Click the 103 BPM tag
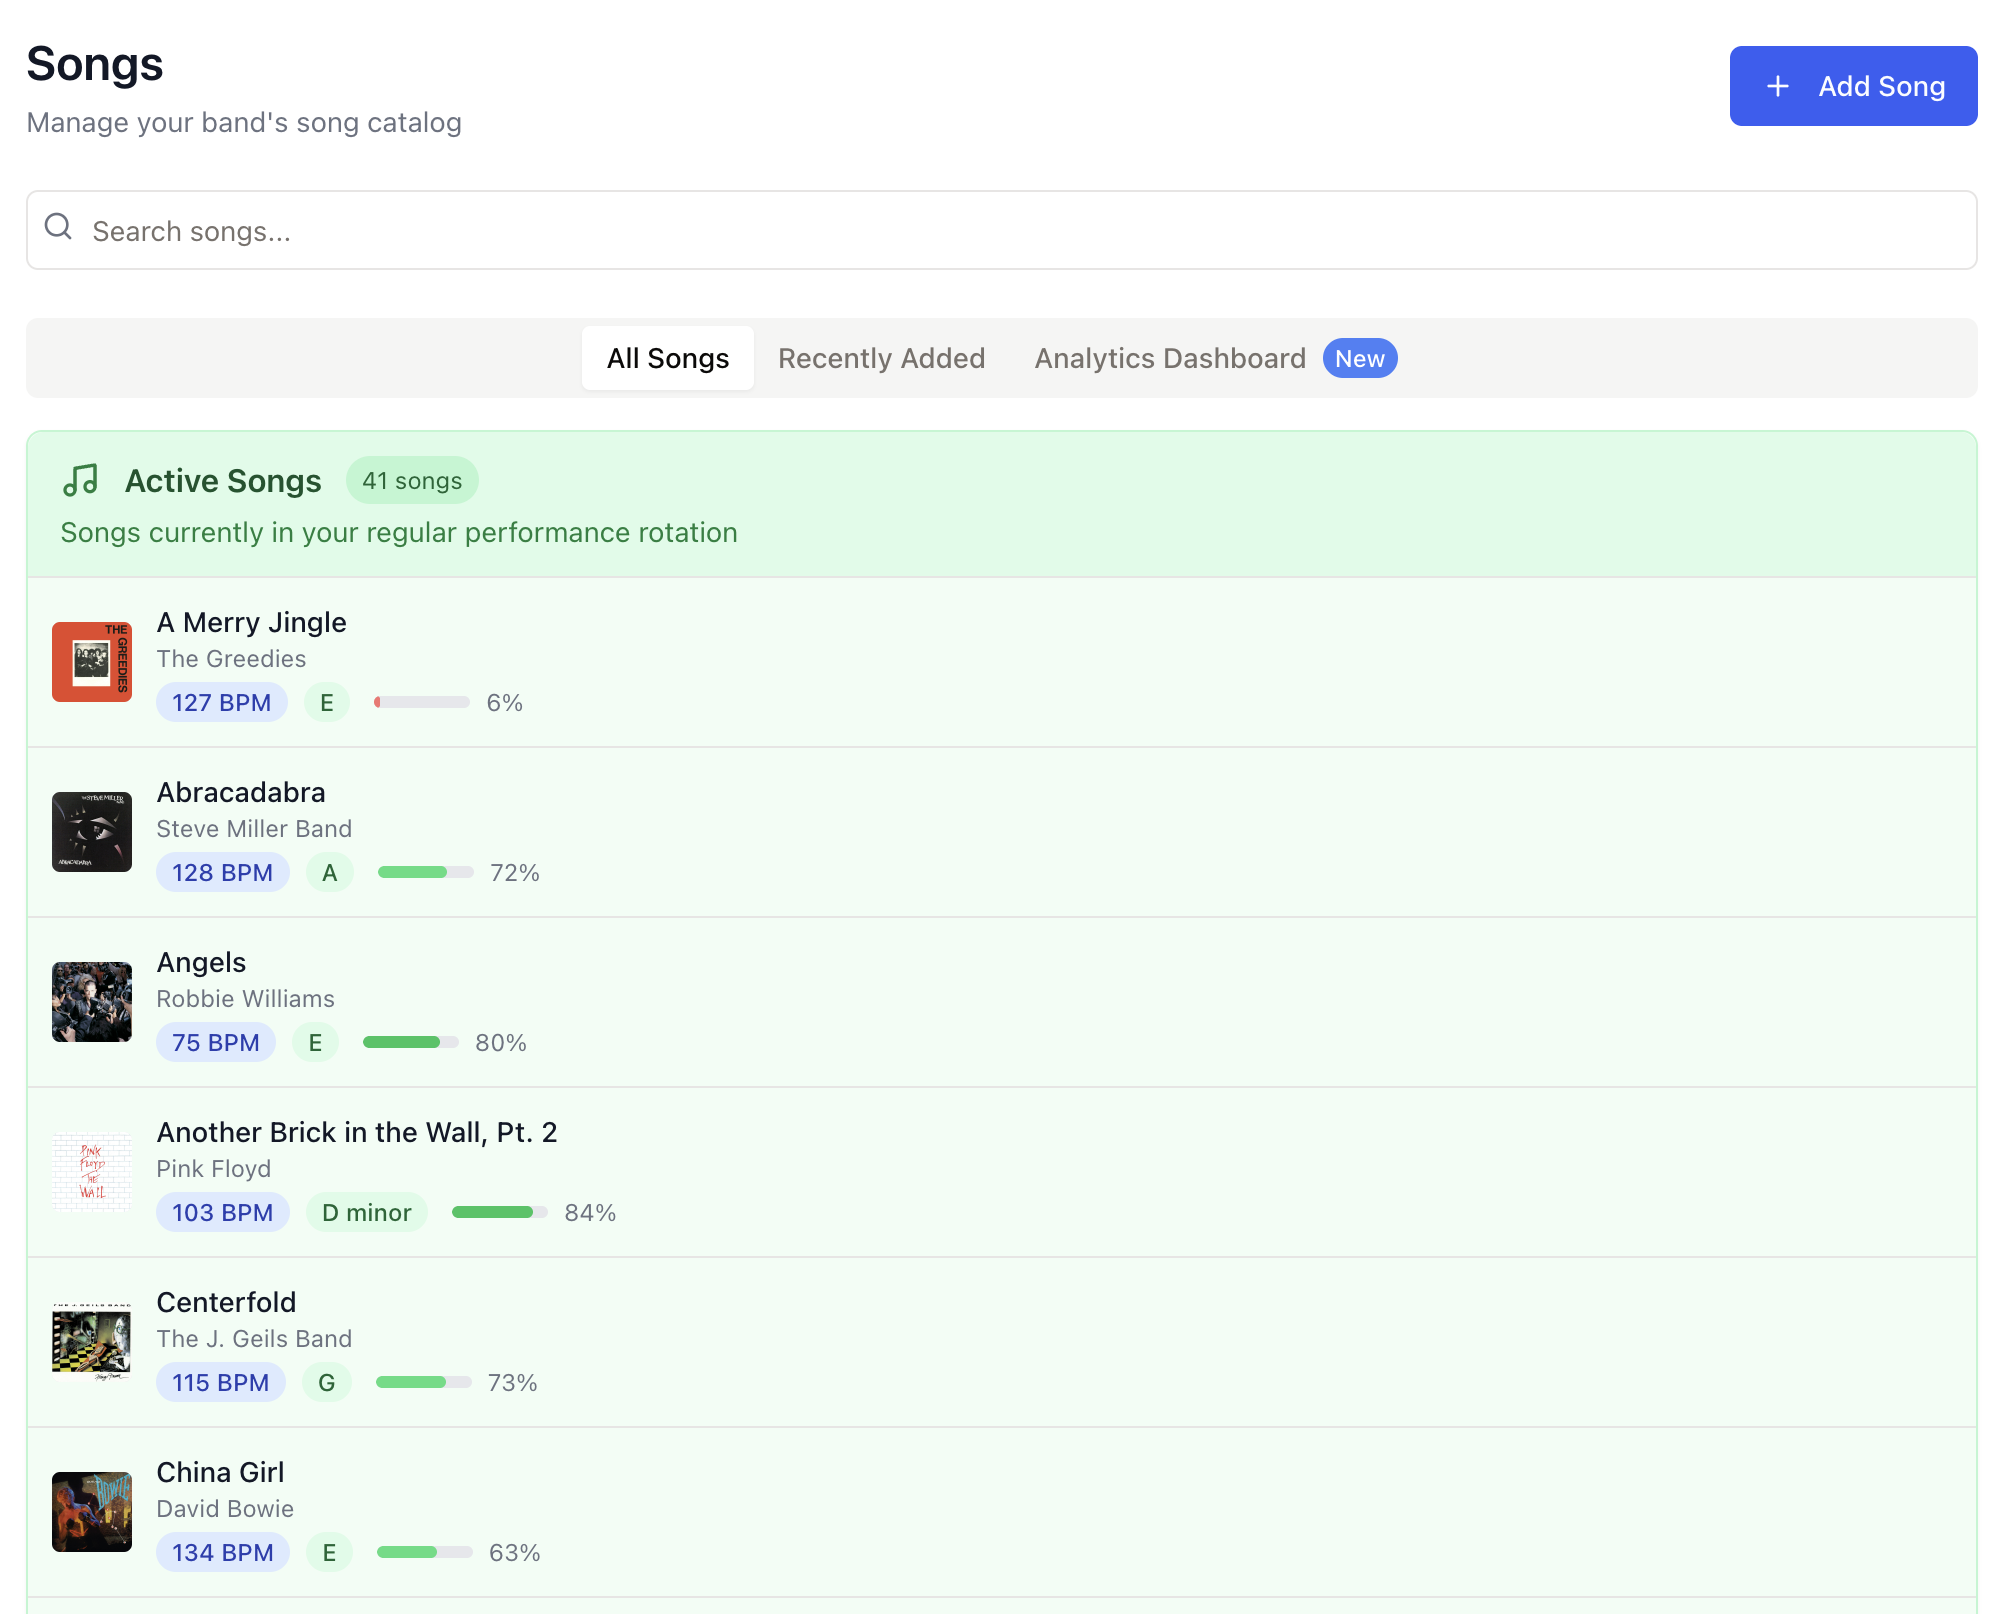This screenshot has width=2000, height=1614. [223, 1212]
